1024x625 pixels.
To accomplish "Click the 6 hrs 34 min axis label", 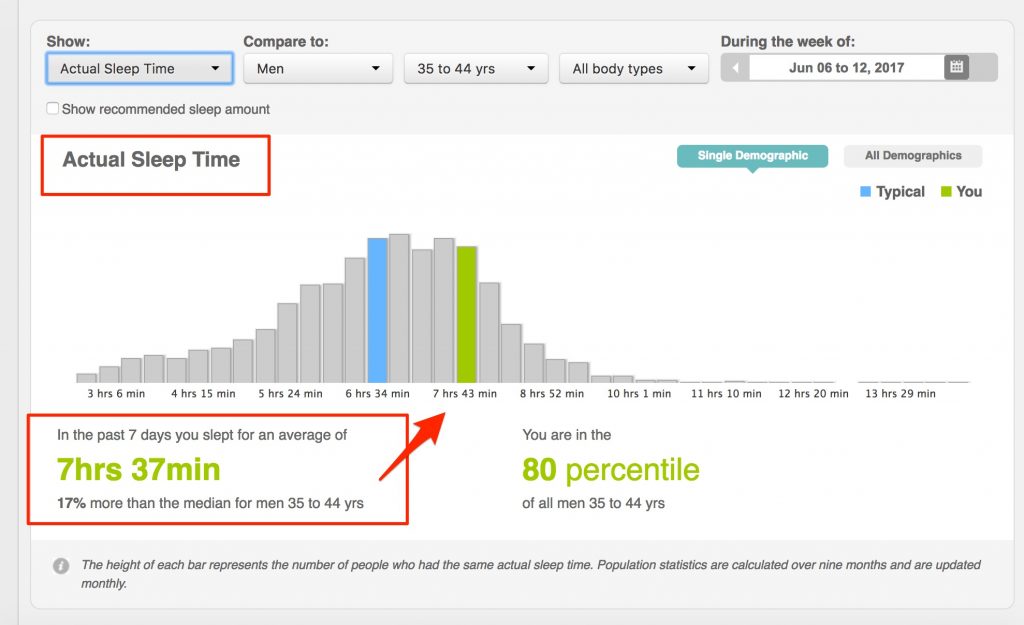I will pos(377,394).
